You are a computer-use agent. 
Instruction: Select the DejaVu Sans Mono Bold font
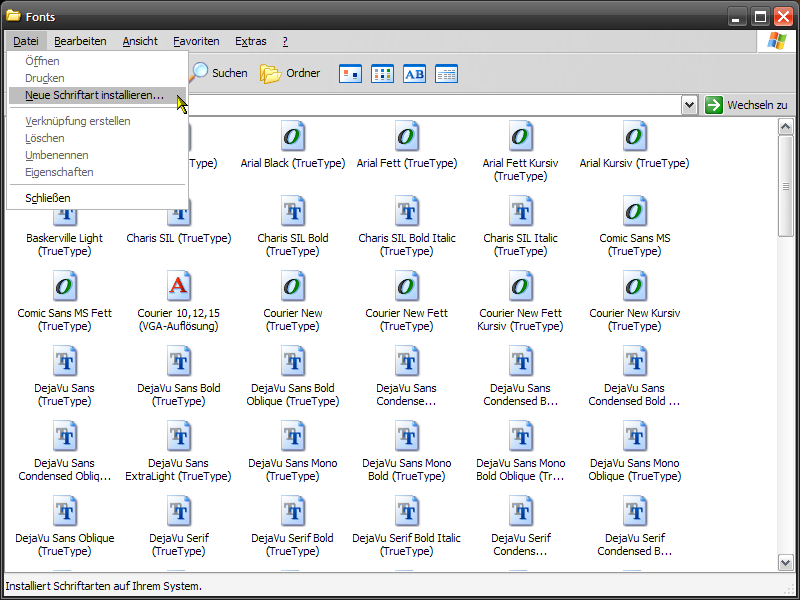407,436
